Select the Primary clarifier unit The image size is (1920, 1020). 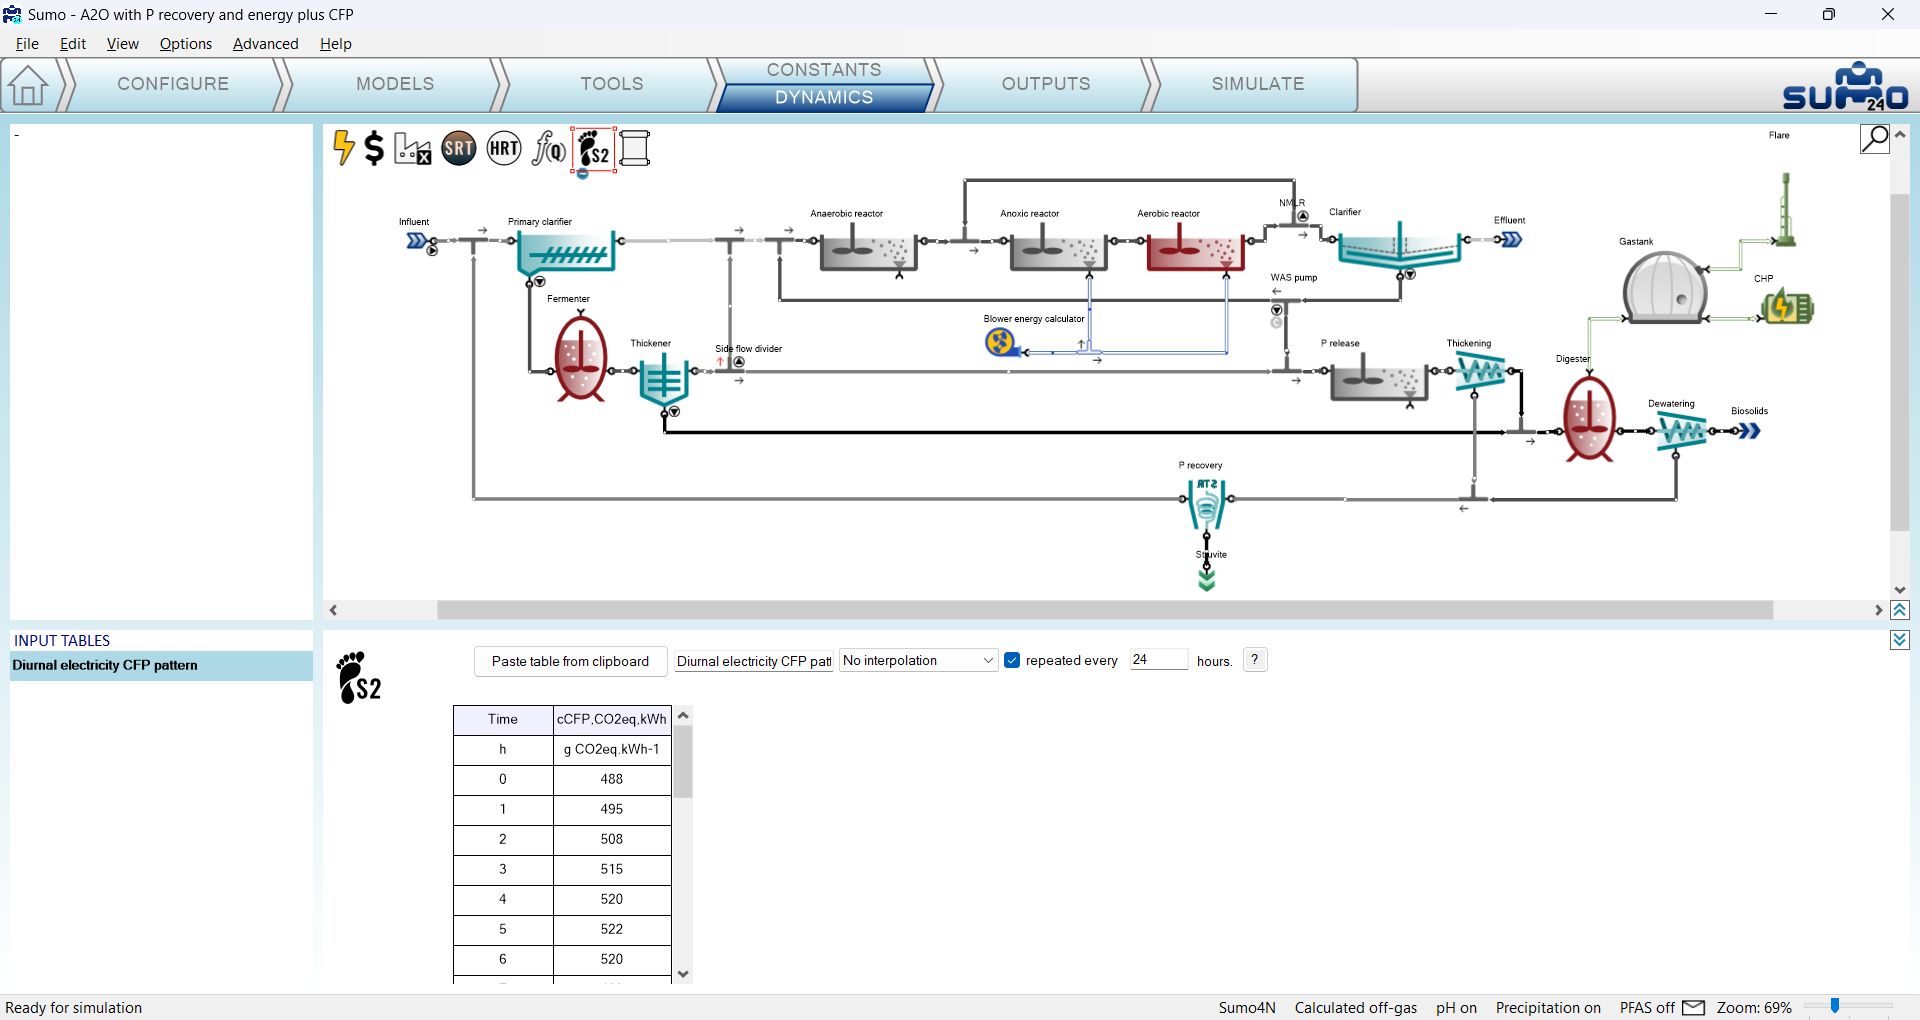pyautogui.click(x=565, y=253)
